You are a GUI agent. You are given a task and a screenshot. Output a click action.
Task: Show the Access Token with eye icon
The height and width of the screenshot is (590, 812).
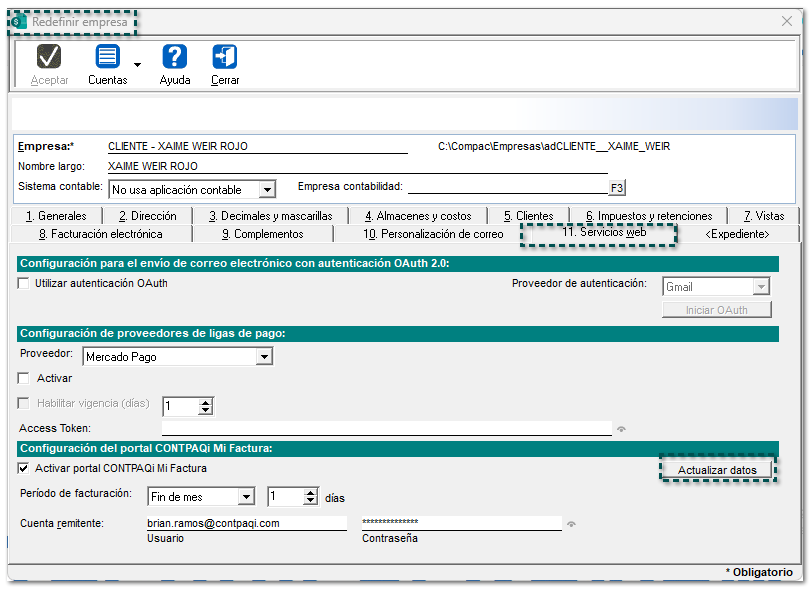click(x=621, y=429)
